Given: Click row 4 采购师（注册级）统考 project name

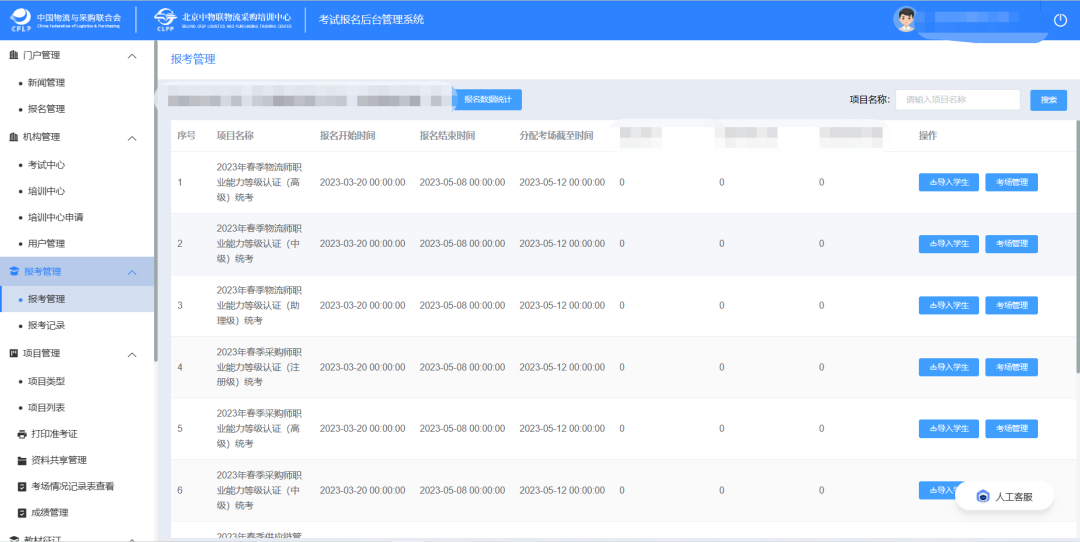Looking at the screenshot, I should click(x=259, y=367).
